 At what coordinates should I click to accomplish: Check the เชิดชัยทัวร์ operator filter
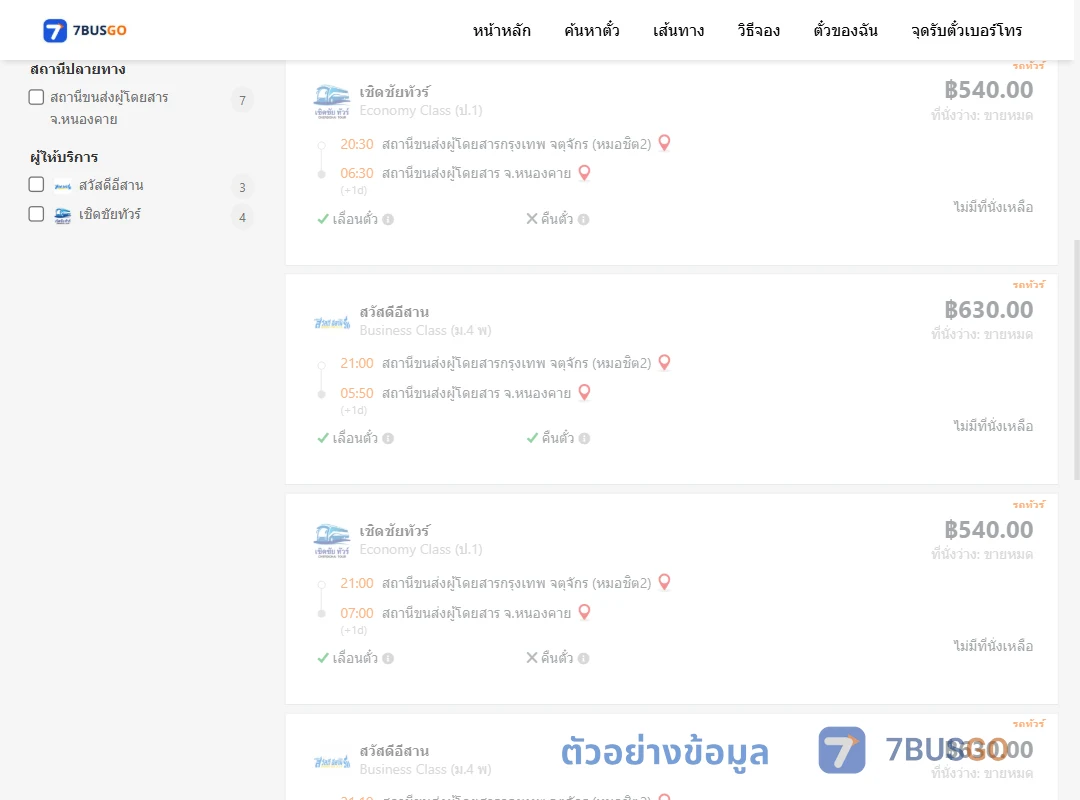coord(37,214)
